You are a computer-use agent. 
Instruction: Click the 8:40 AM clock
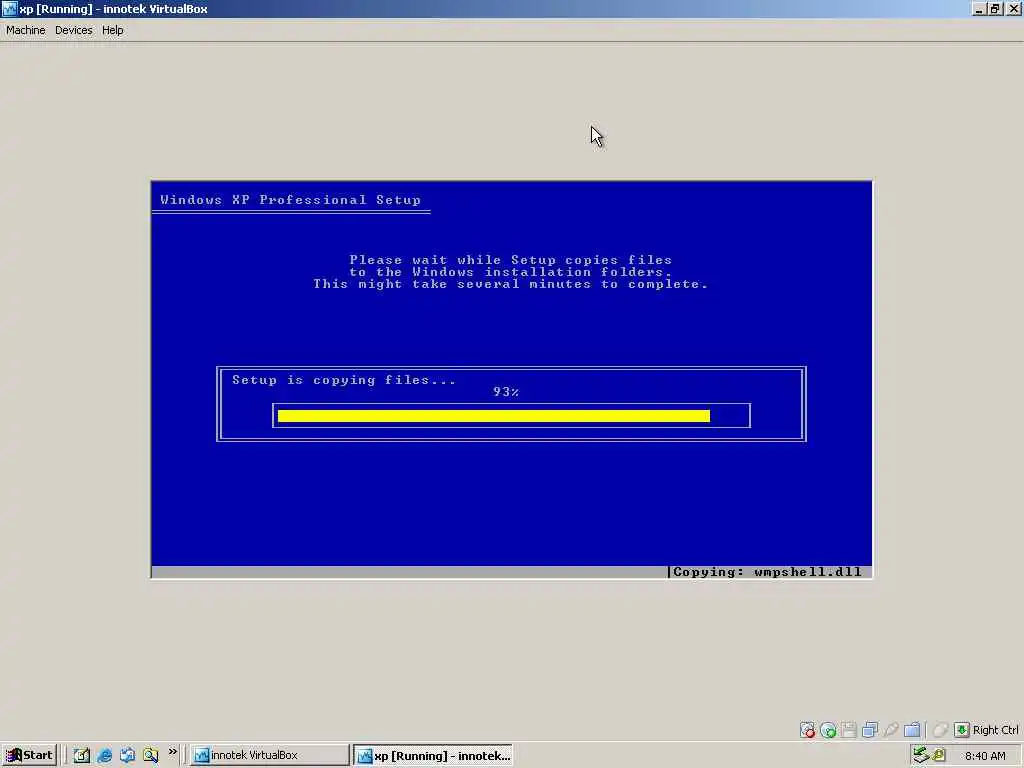tap(985, 756)
